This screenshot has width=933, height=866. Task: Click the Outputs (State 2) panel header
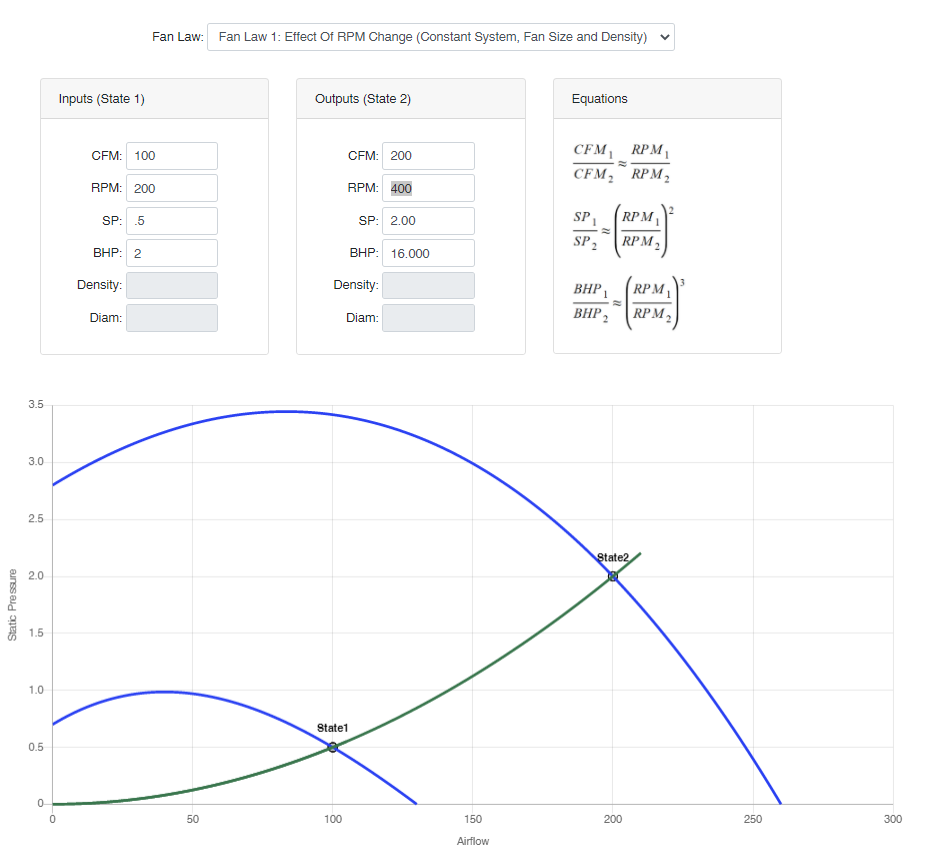410,99
